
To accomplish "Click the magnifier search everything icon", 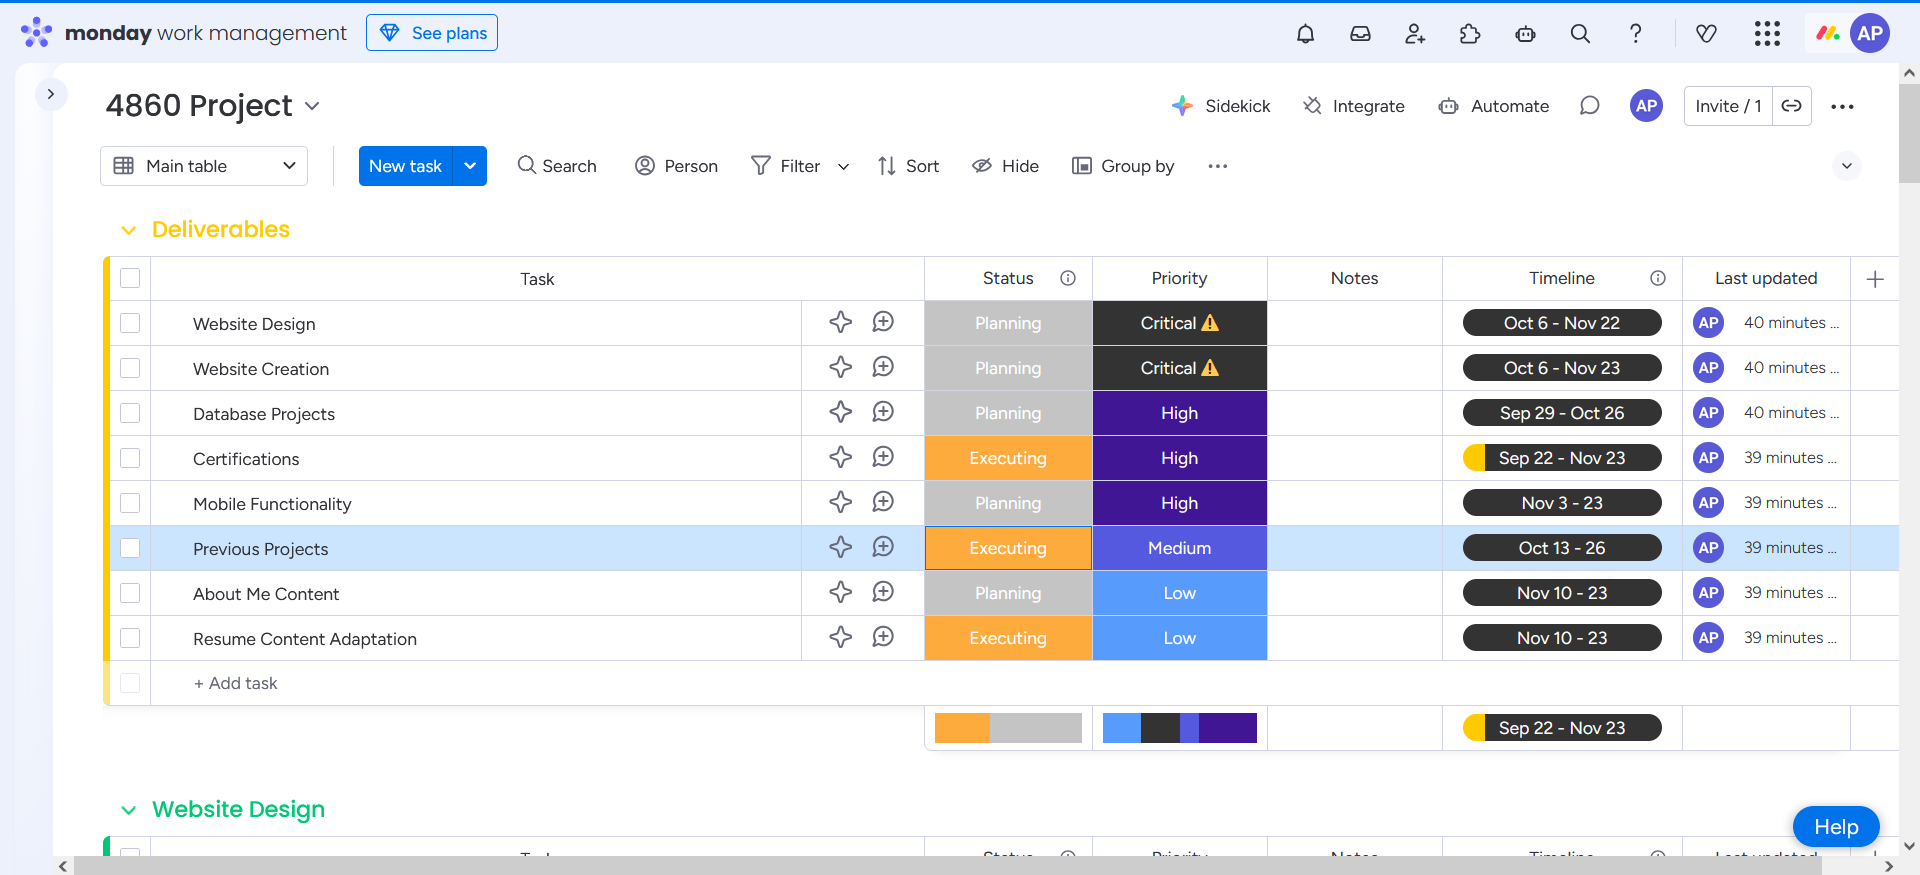I will pyautogui.click(x=1580, y=34).
